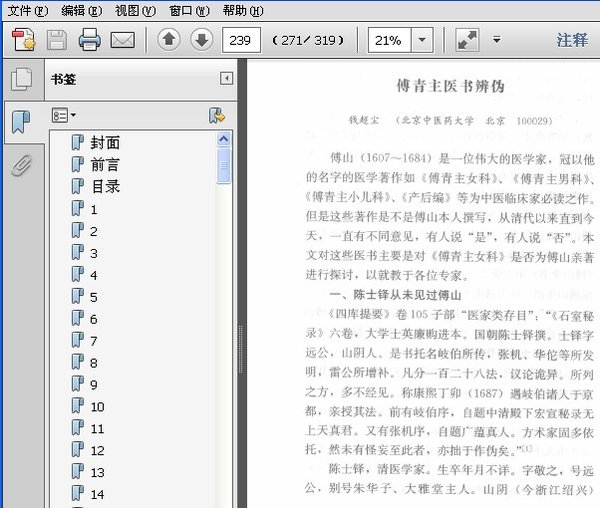Click the page count text (271/319)
The image size is (600, 508).
(308, 40)
